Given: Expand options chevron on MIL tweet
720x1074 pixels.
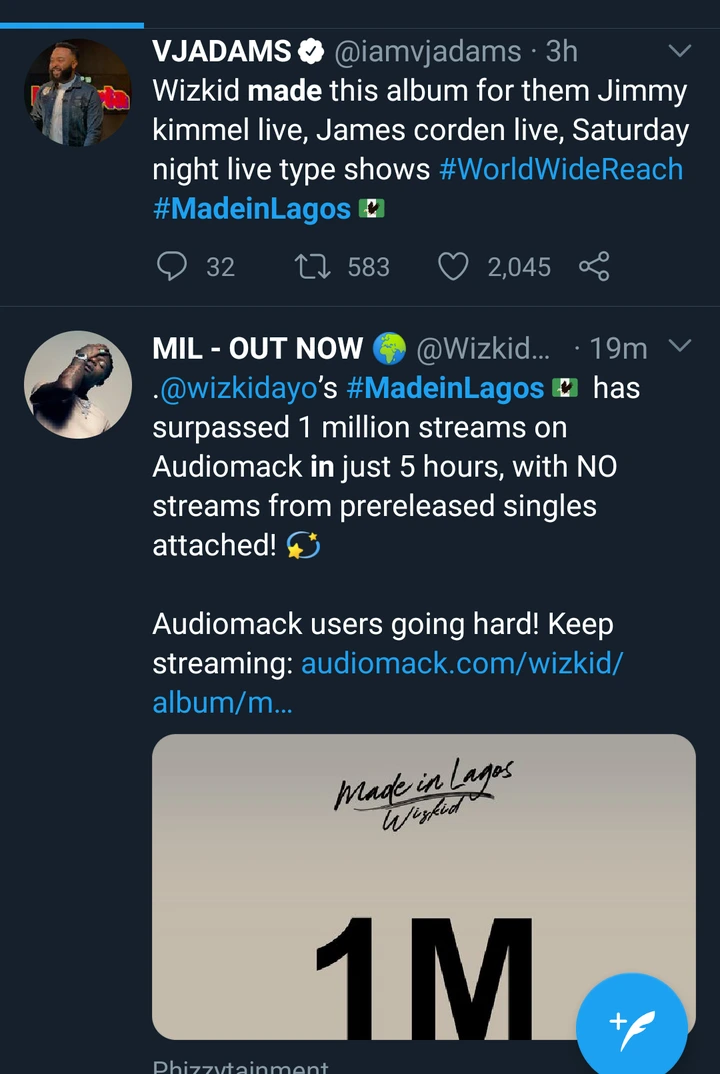Looking at the screenshot, I should pos(679,347).
